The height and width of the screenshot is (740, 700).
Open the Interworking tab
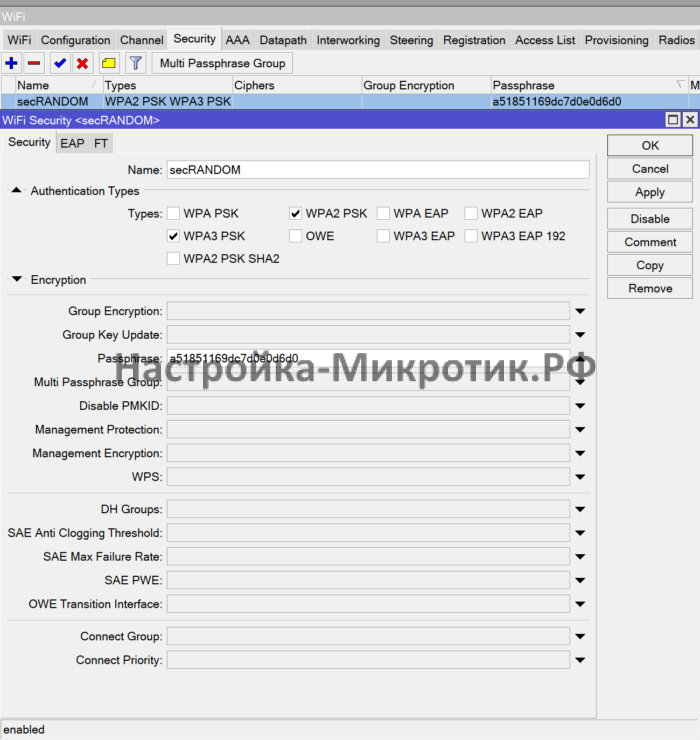[x=348, y=40]
